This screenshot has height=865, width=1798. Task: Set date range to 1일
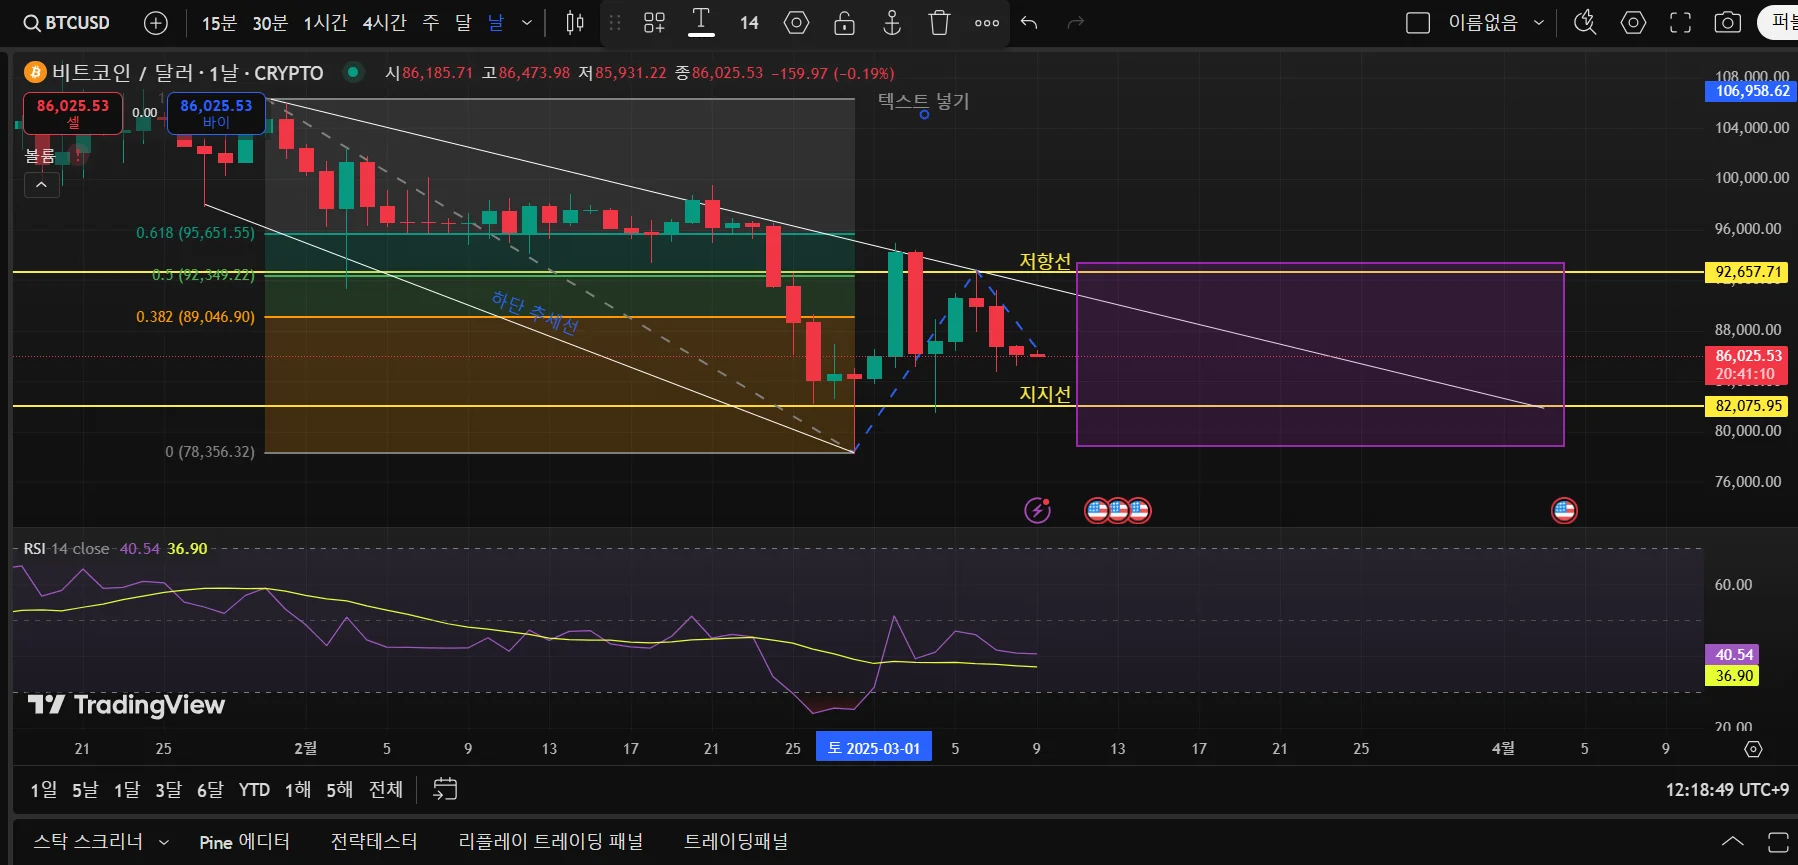44,790
